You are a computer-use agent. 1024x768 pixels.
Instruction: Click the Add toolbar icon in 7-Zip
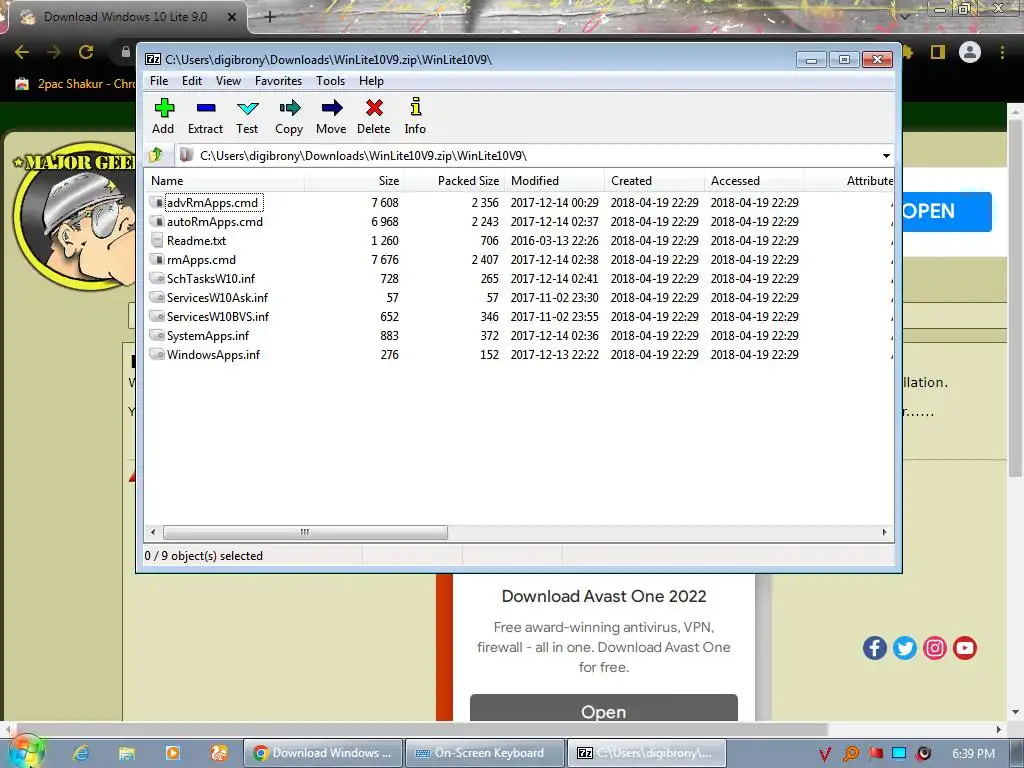pos(164,108)
